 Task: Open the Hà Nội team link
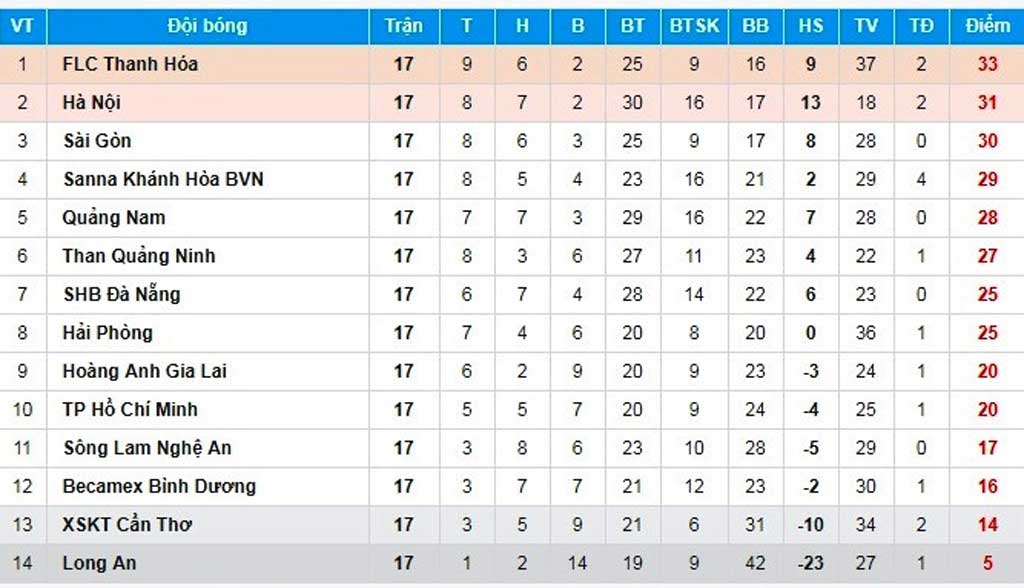pos(92,102)
